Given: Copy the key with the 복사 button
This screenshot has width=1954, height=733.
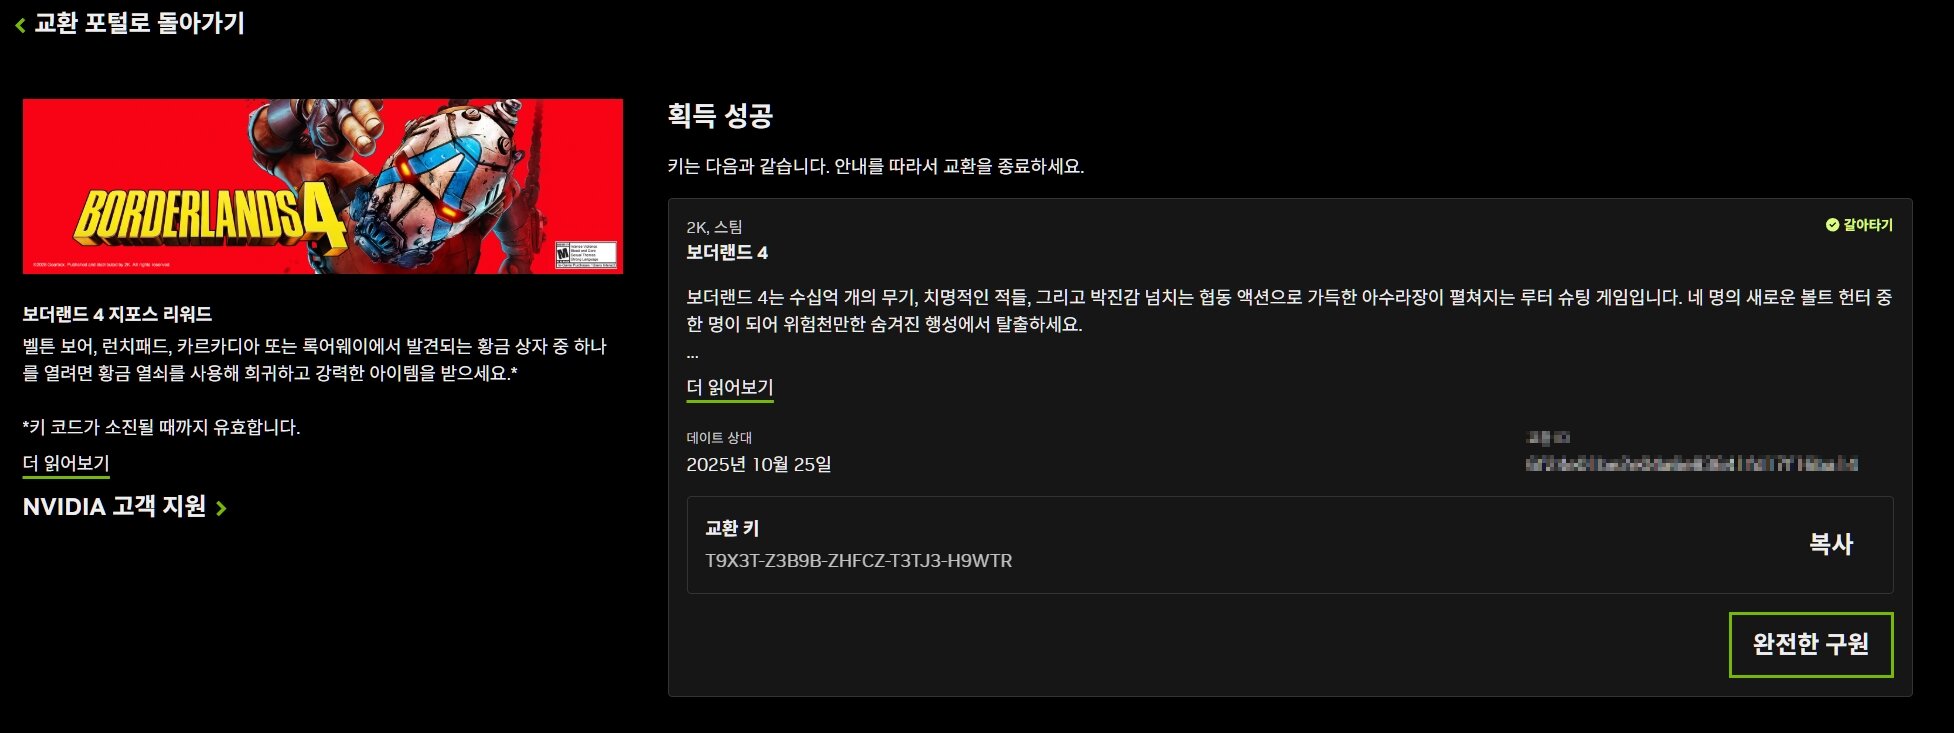Looking at the screenshot, I should (1831, 544).
